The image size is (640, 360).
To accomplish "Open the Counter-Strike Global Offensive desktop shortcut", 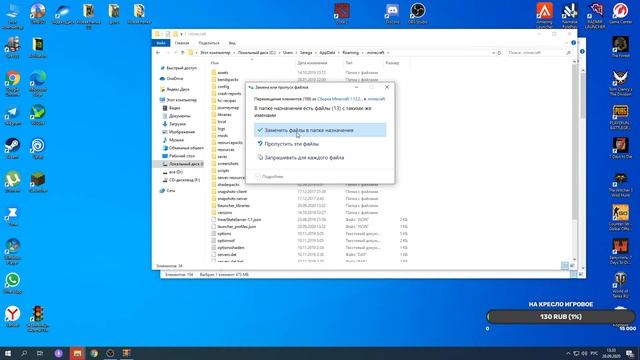I will click(620, 218).
